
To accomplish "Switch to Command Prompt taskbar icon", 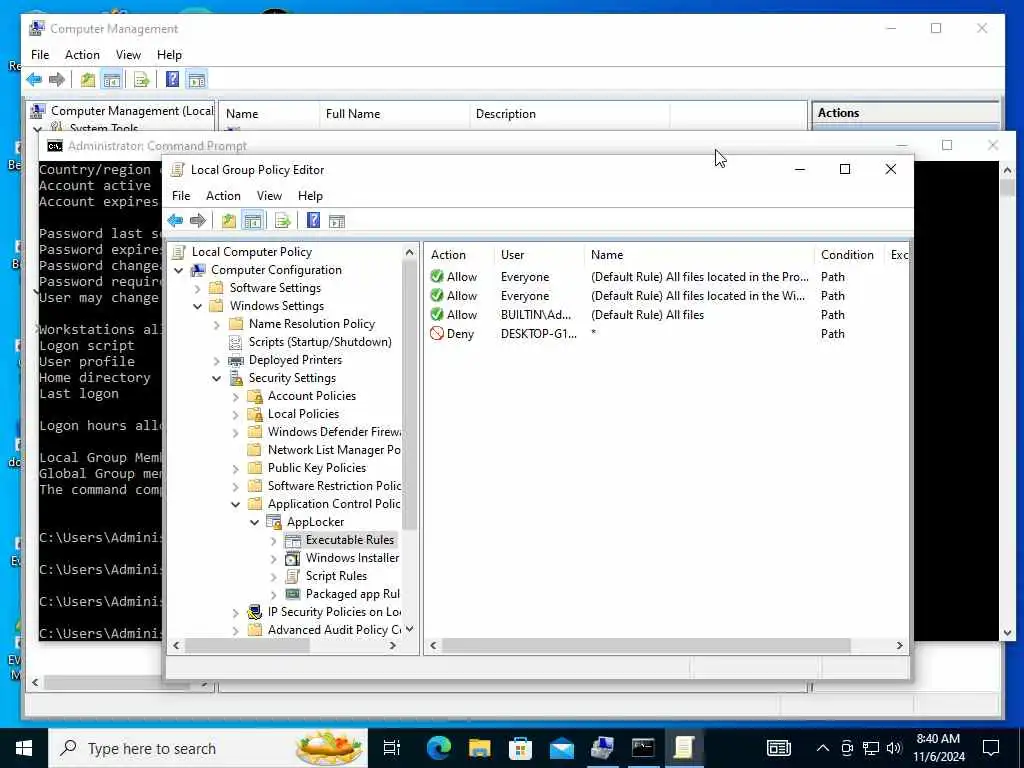I will point(643,748).
